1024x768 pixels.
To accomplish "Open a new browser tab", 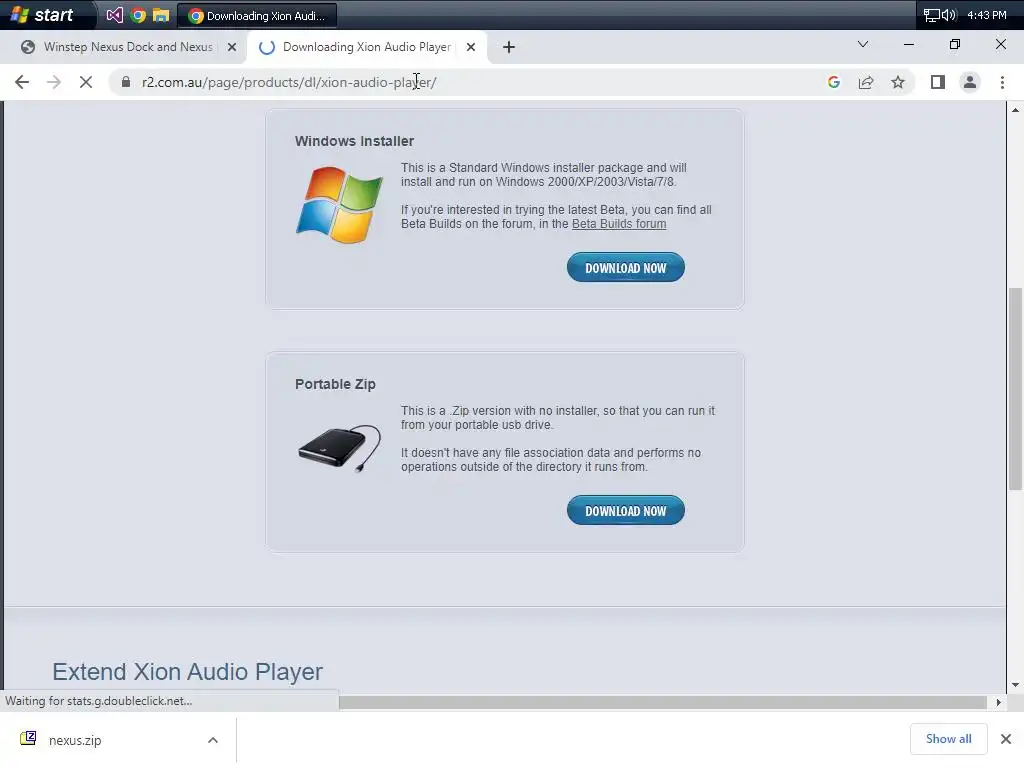I will [509, 47].
